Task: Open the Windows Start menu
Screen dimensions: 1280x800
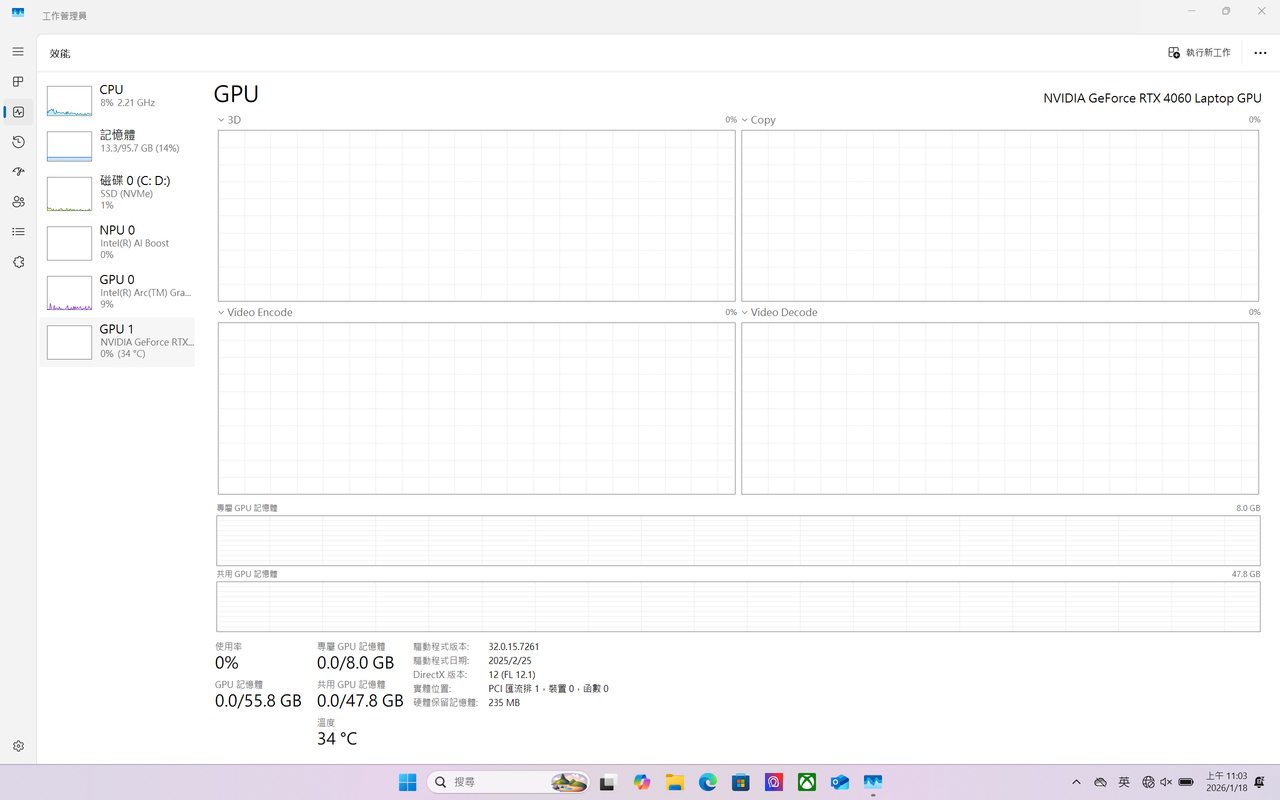Action: click(x=408, y=782)
